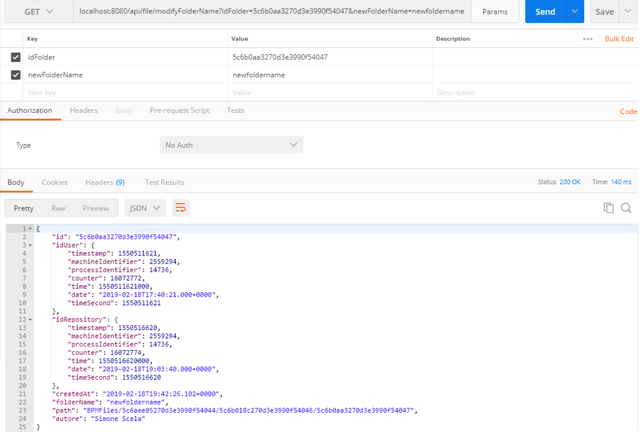Switch to the Authorization tab
The height and width of the screenshot is (432, 640).
click(30, 110)
